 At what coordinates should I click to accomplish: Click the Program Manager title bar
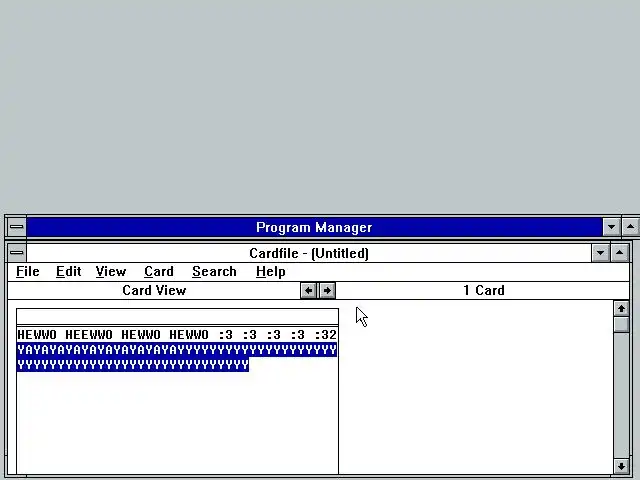tap(314, 227)
